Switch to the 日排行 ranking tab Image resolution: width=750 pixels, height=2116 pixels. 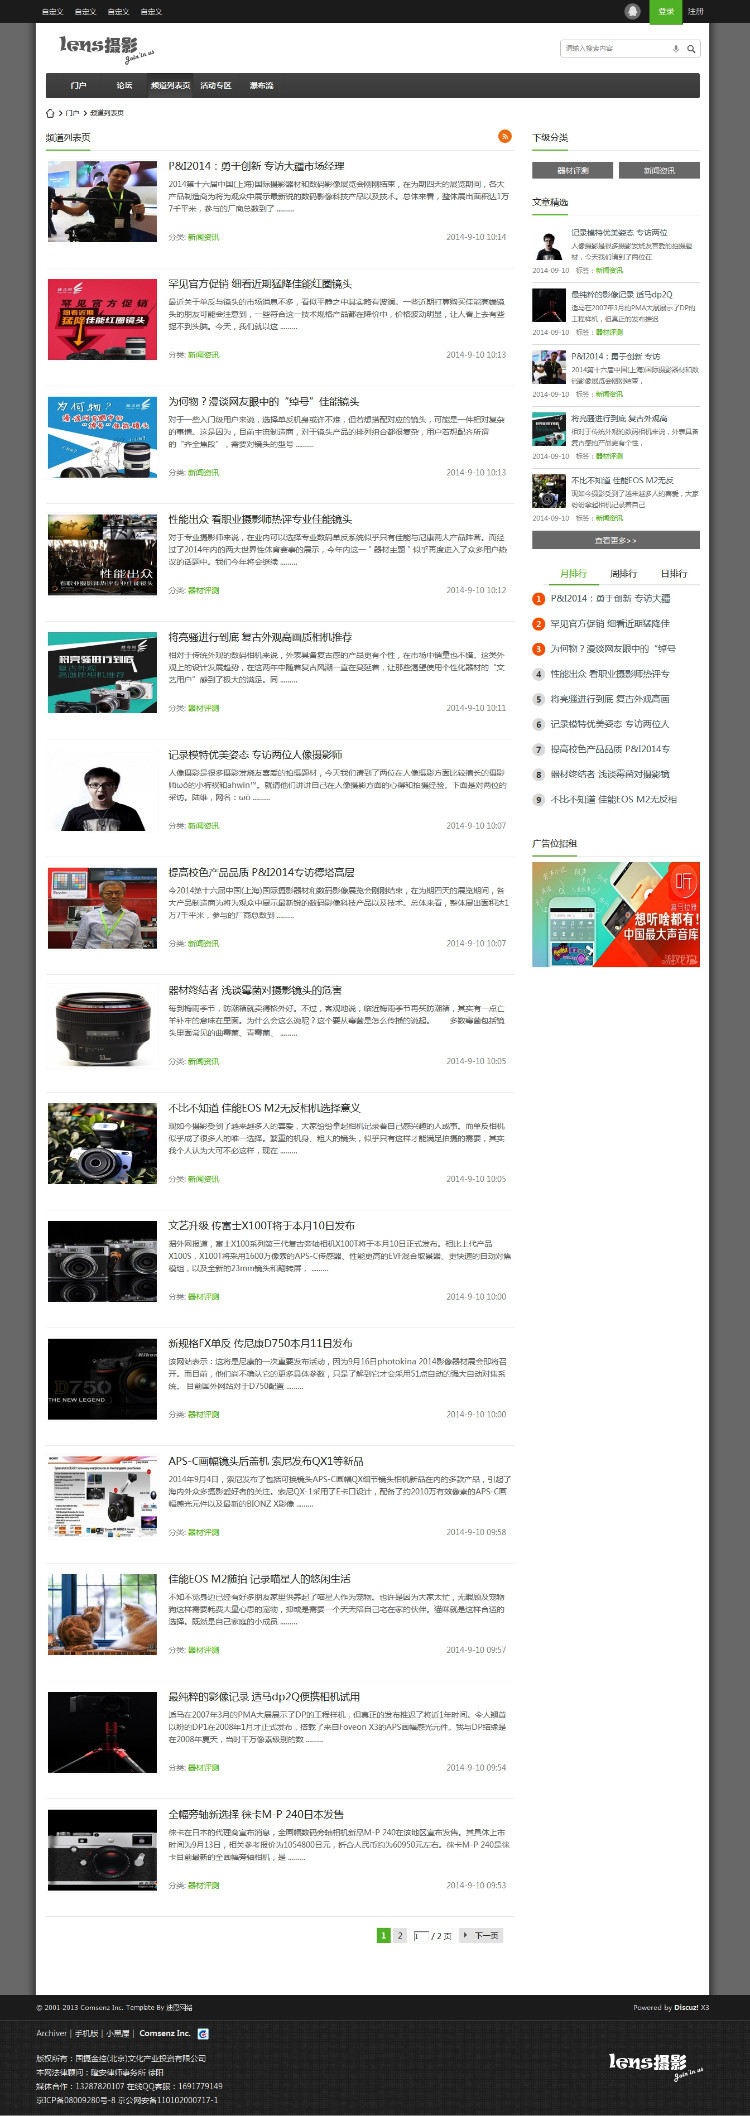click(x=674, y=574)
